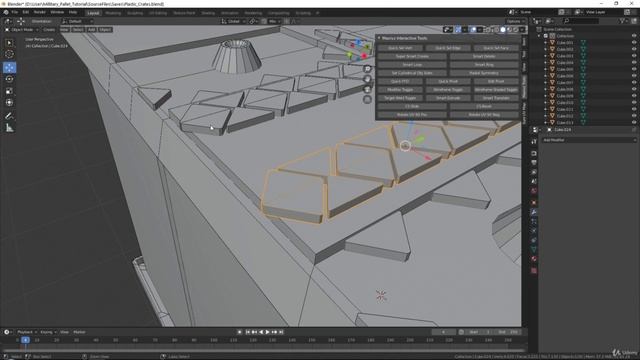Open the Global transform orientation dropdown
640x360 pixels.
[x=233, y=21]
